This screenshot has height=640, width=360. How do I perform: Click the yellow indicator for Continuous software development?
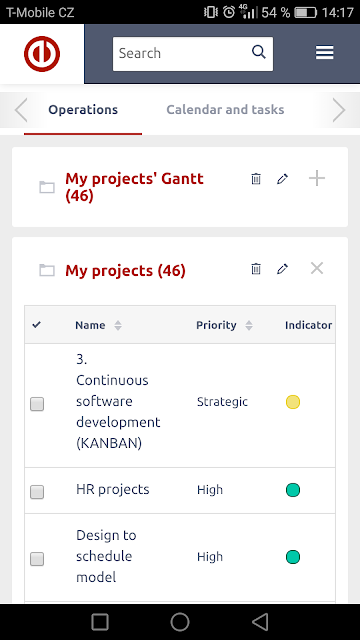pos(293,402)
